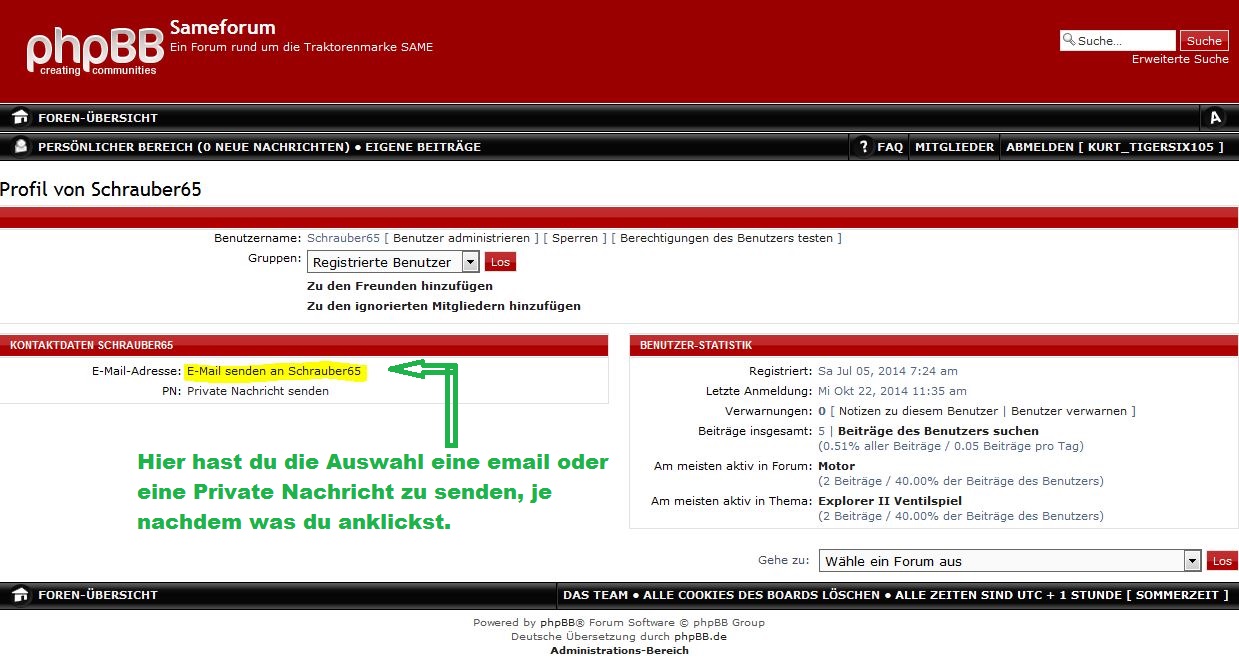Open Eigene Beiträge in navigation bar

pos(423,147)
